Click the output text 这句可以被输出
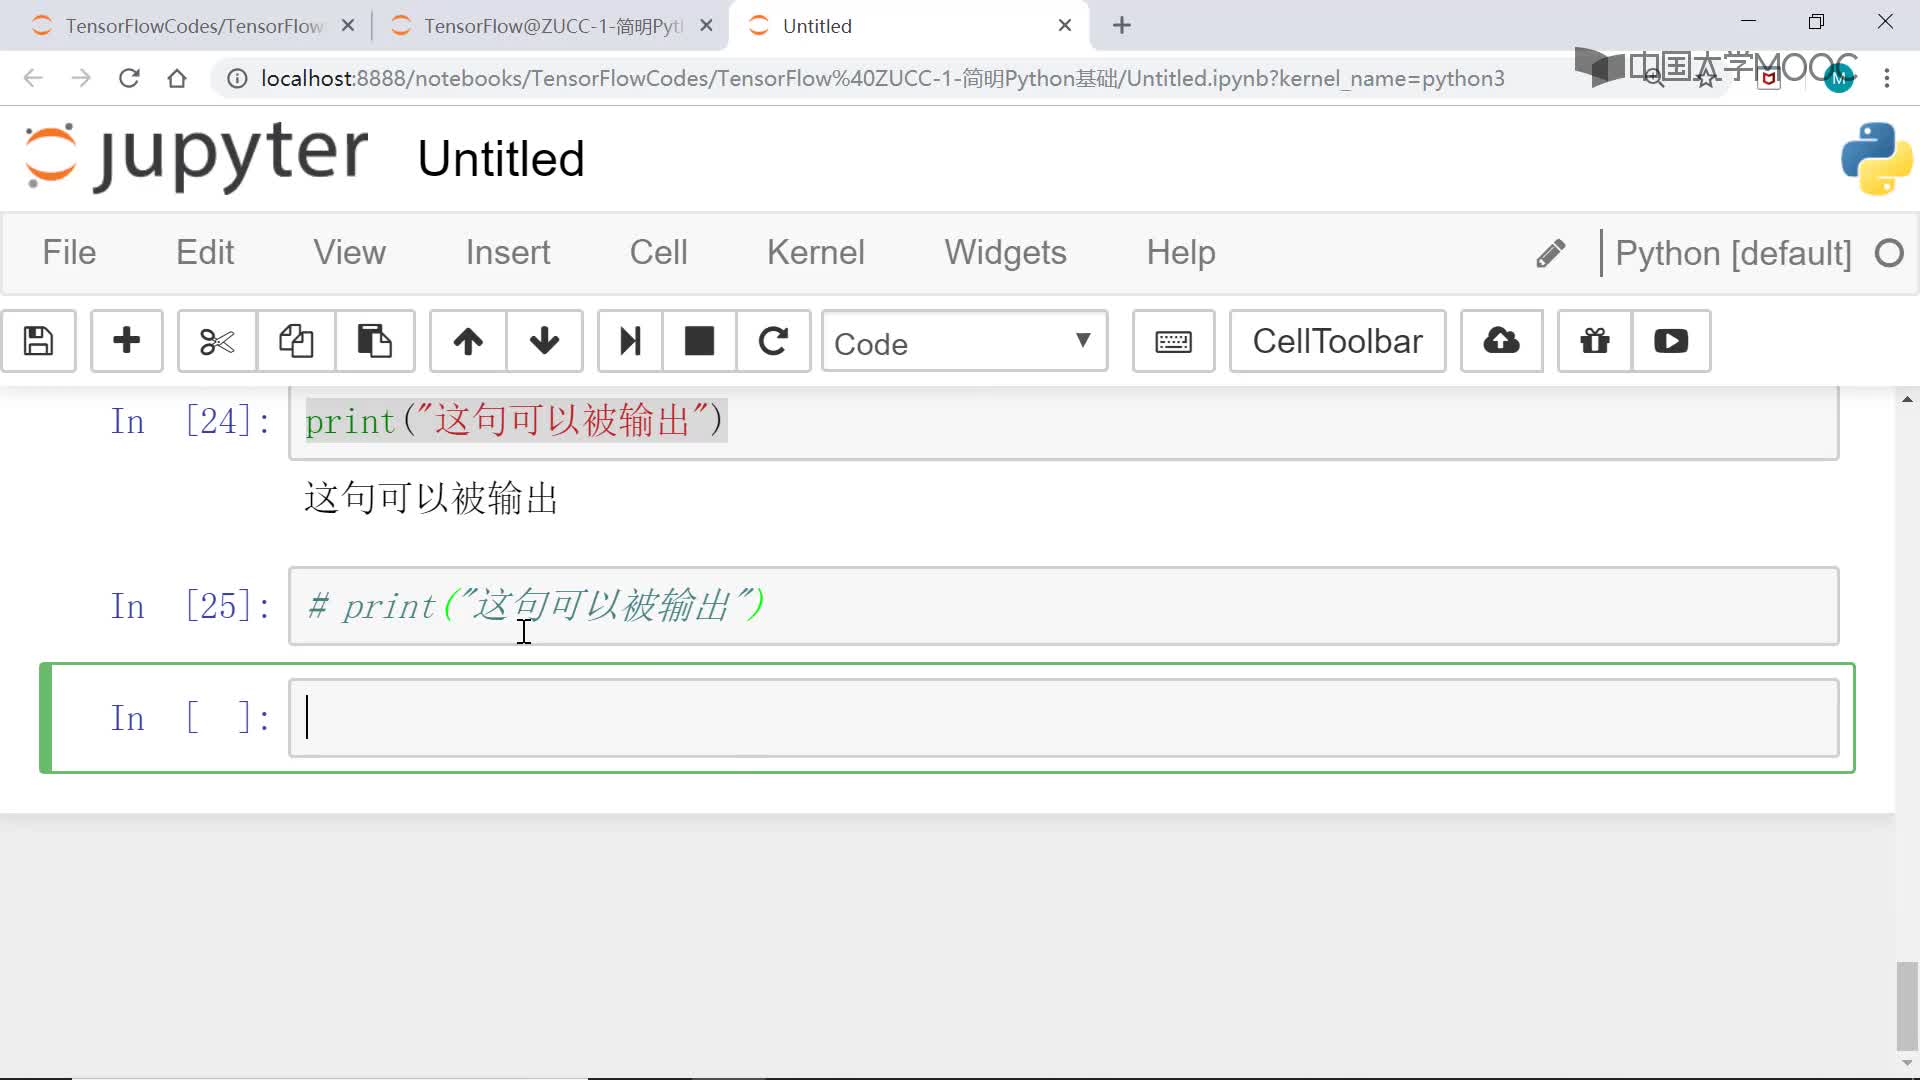1920x1080 pixels. coord(431,498)
